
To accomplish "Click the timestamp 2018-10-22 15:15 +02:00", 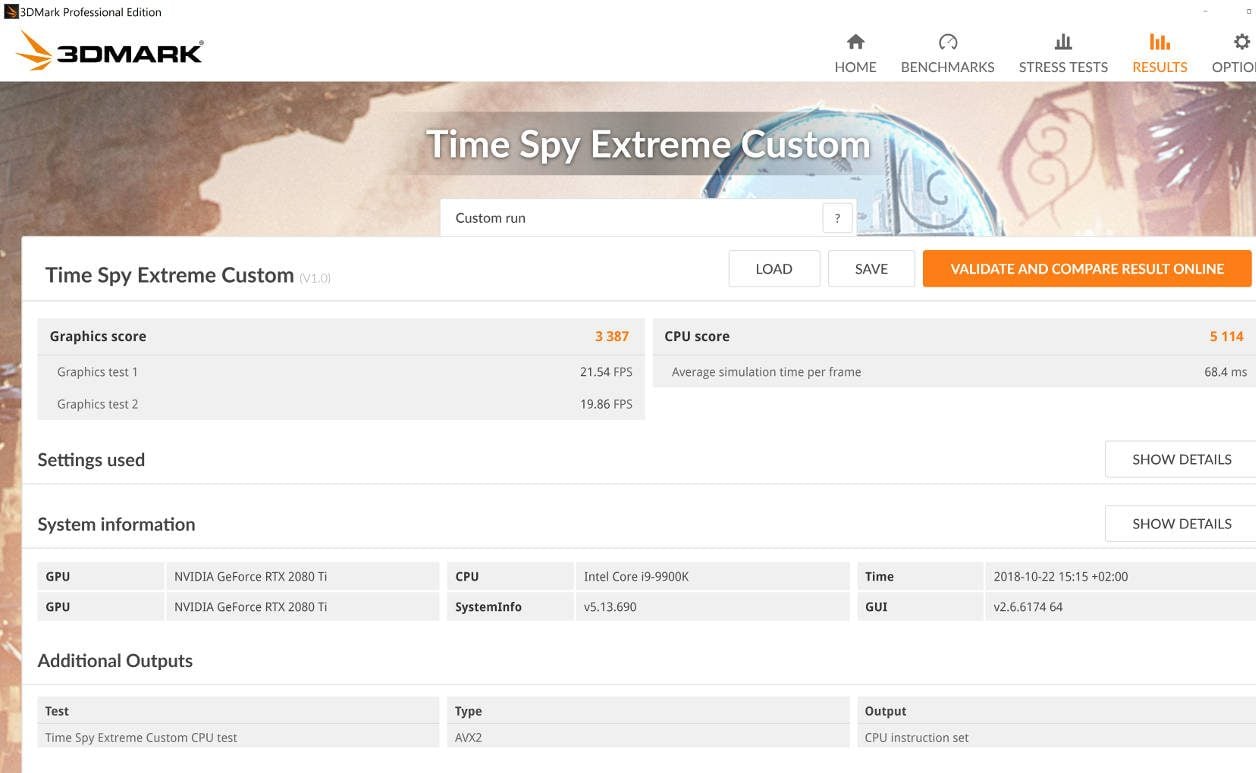I will click(x=1120, y=577).
